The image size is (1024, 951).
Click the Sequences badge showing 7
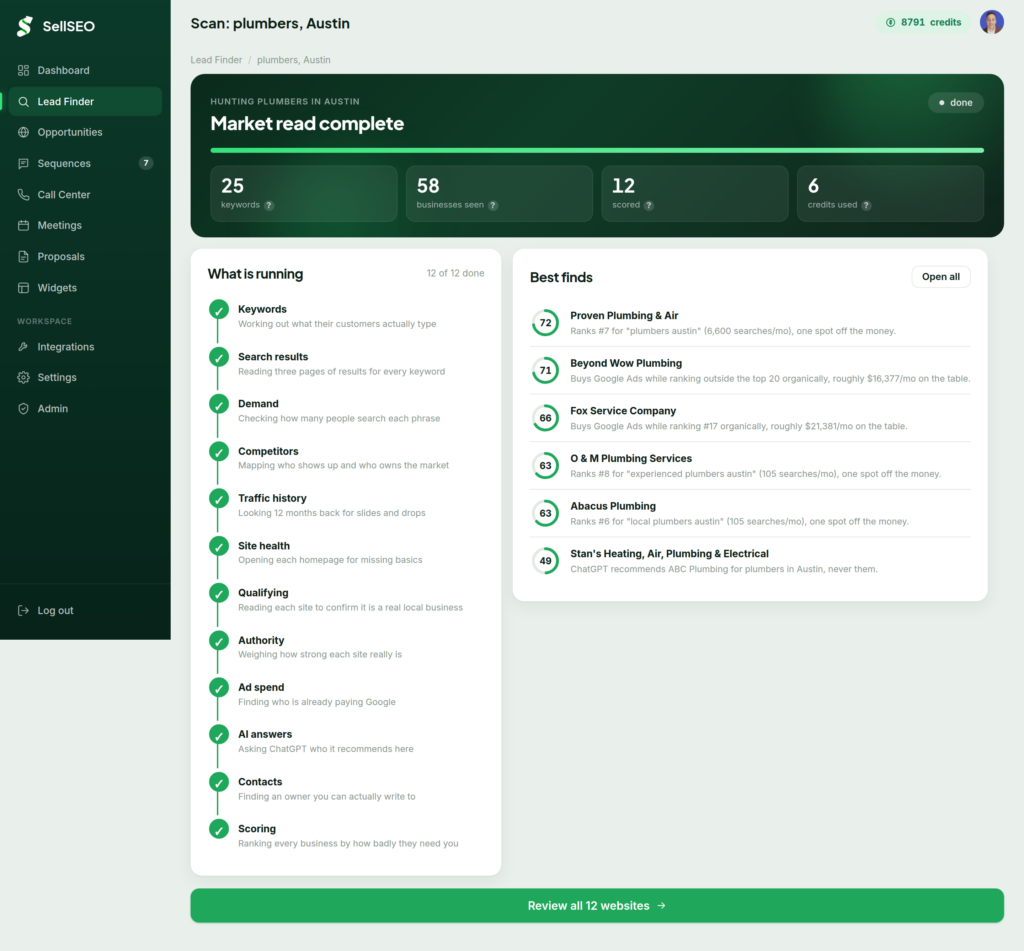point(146,163)
